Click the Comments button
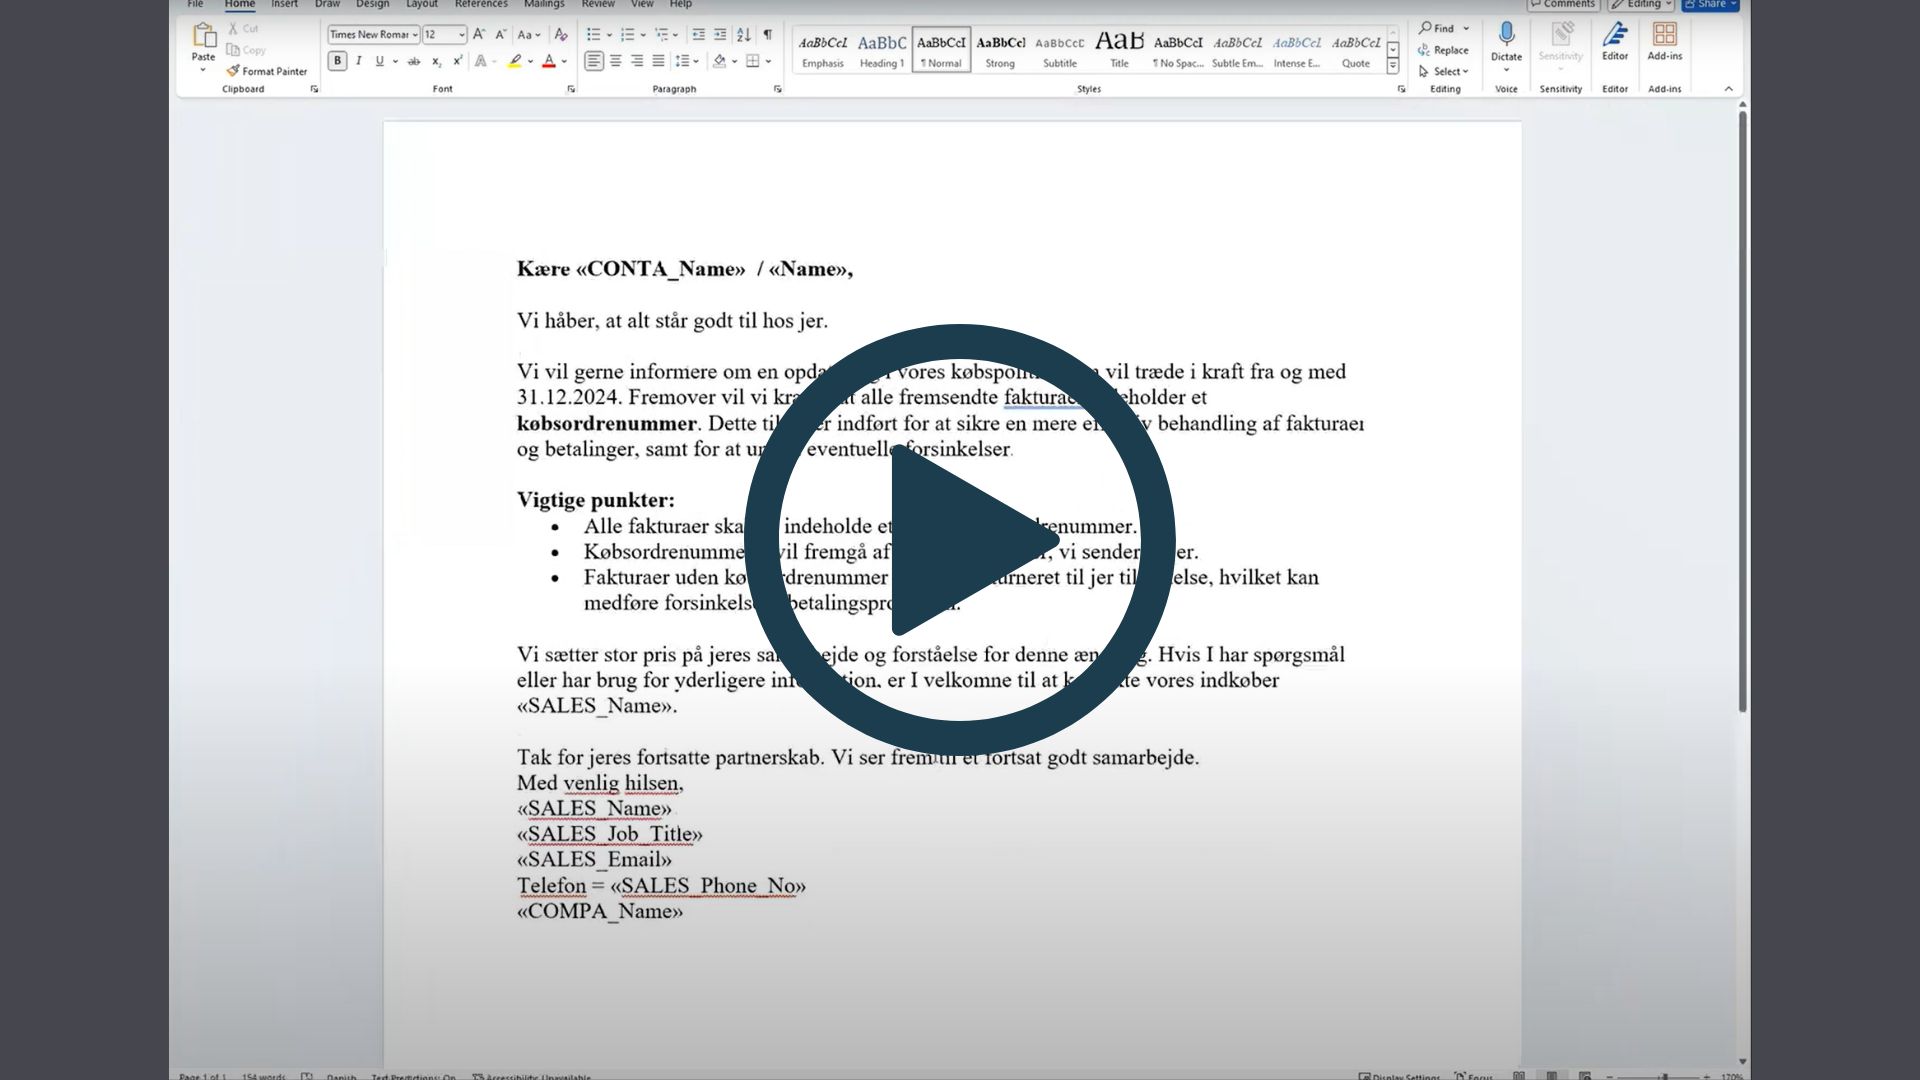1920x1080 pixels. click(1563, 4)
